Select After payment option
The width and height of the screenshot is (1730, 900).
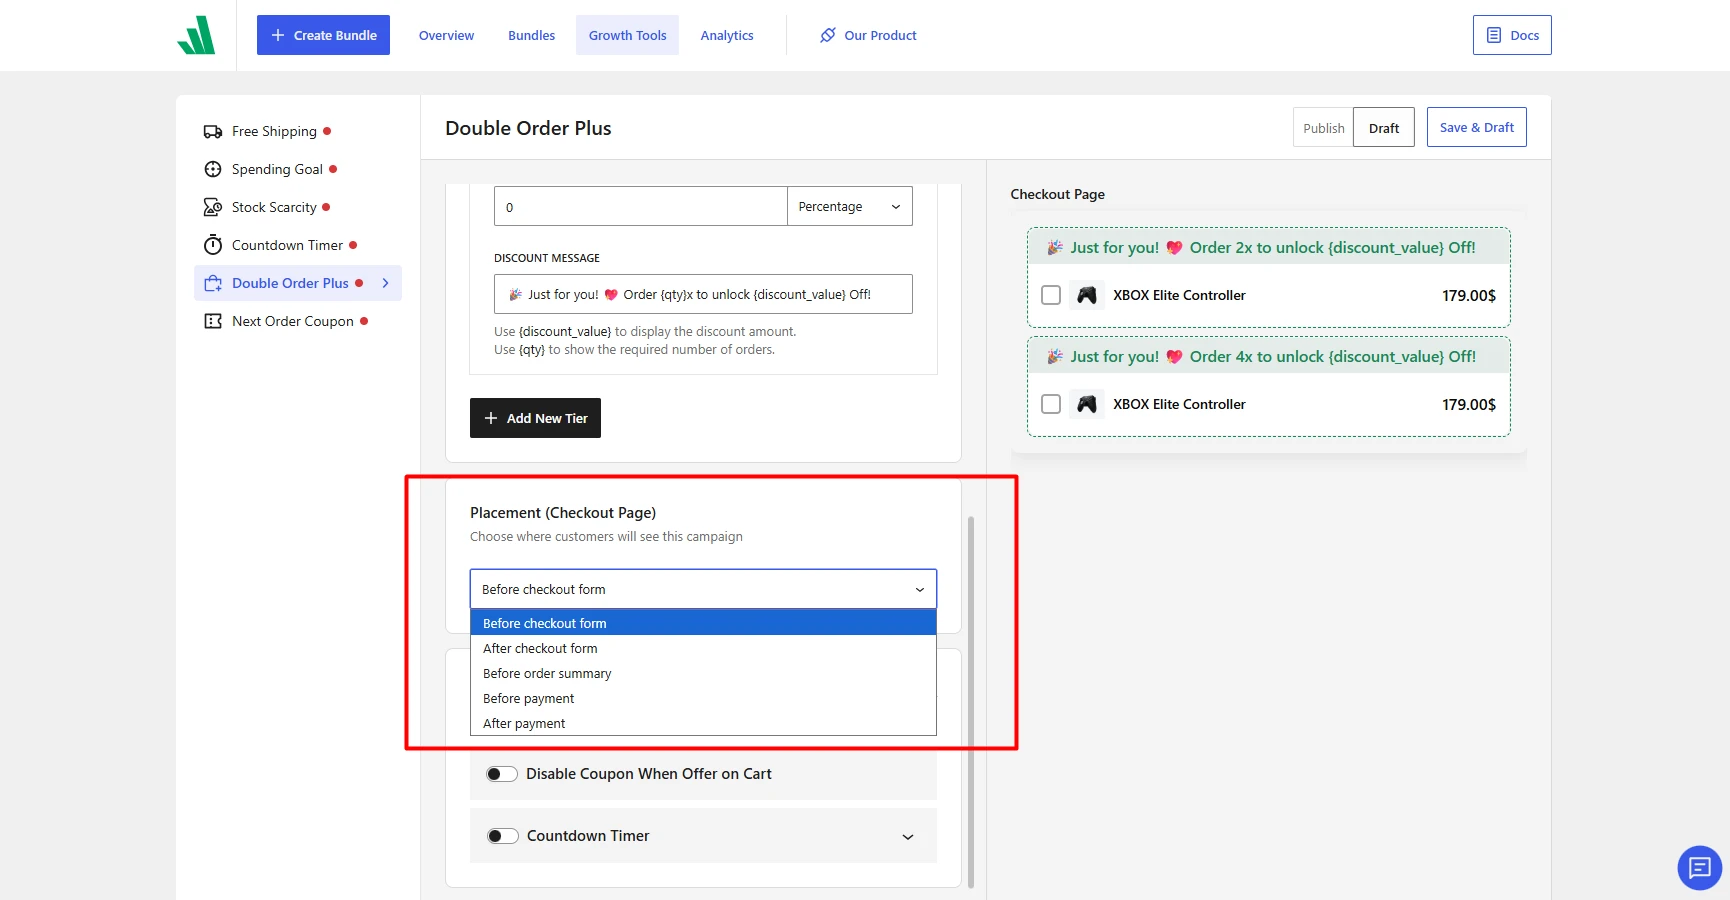coord(703,723)
